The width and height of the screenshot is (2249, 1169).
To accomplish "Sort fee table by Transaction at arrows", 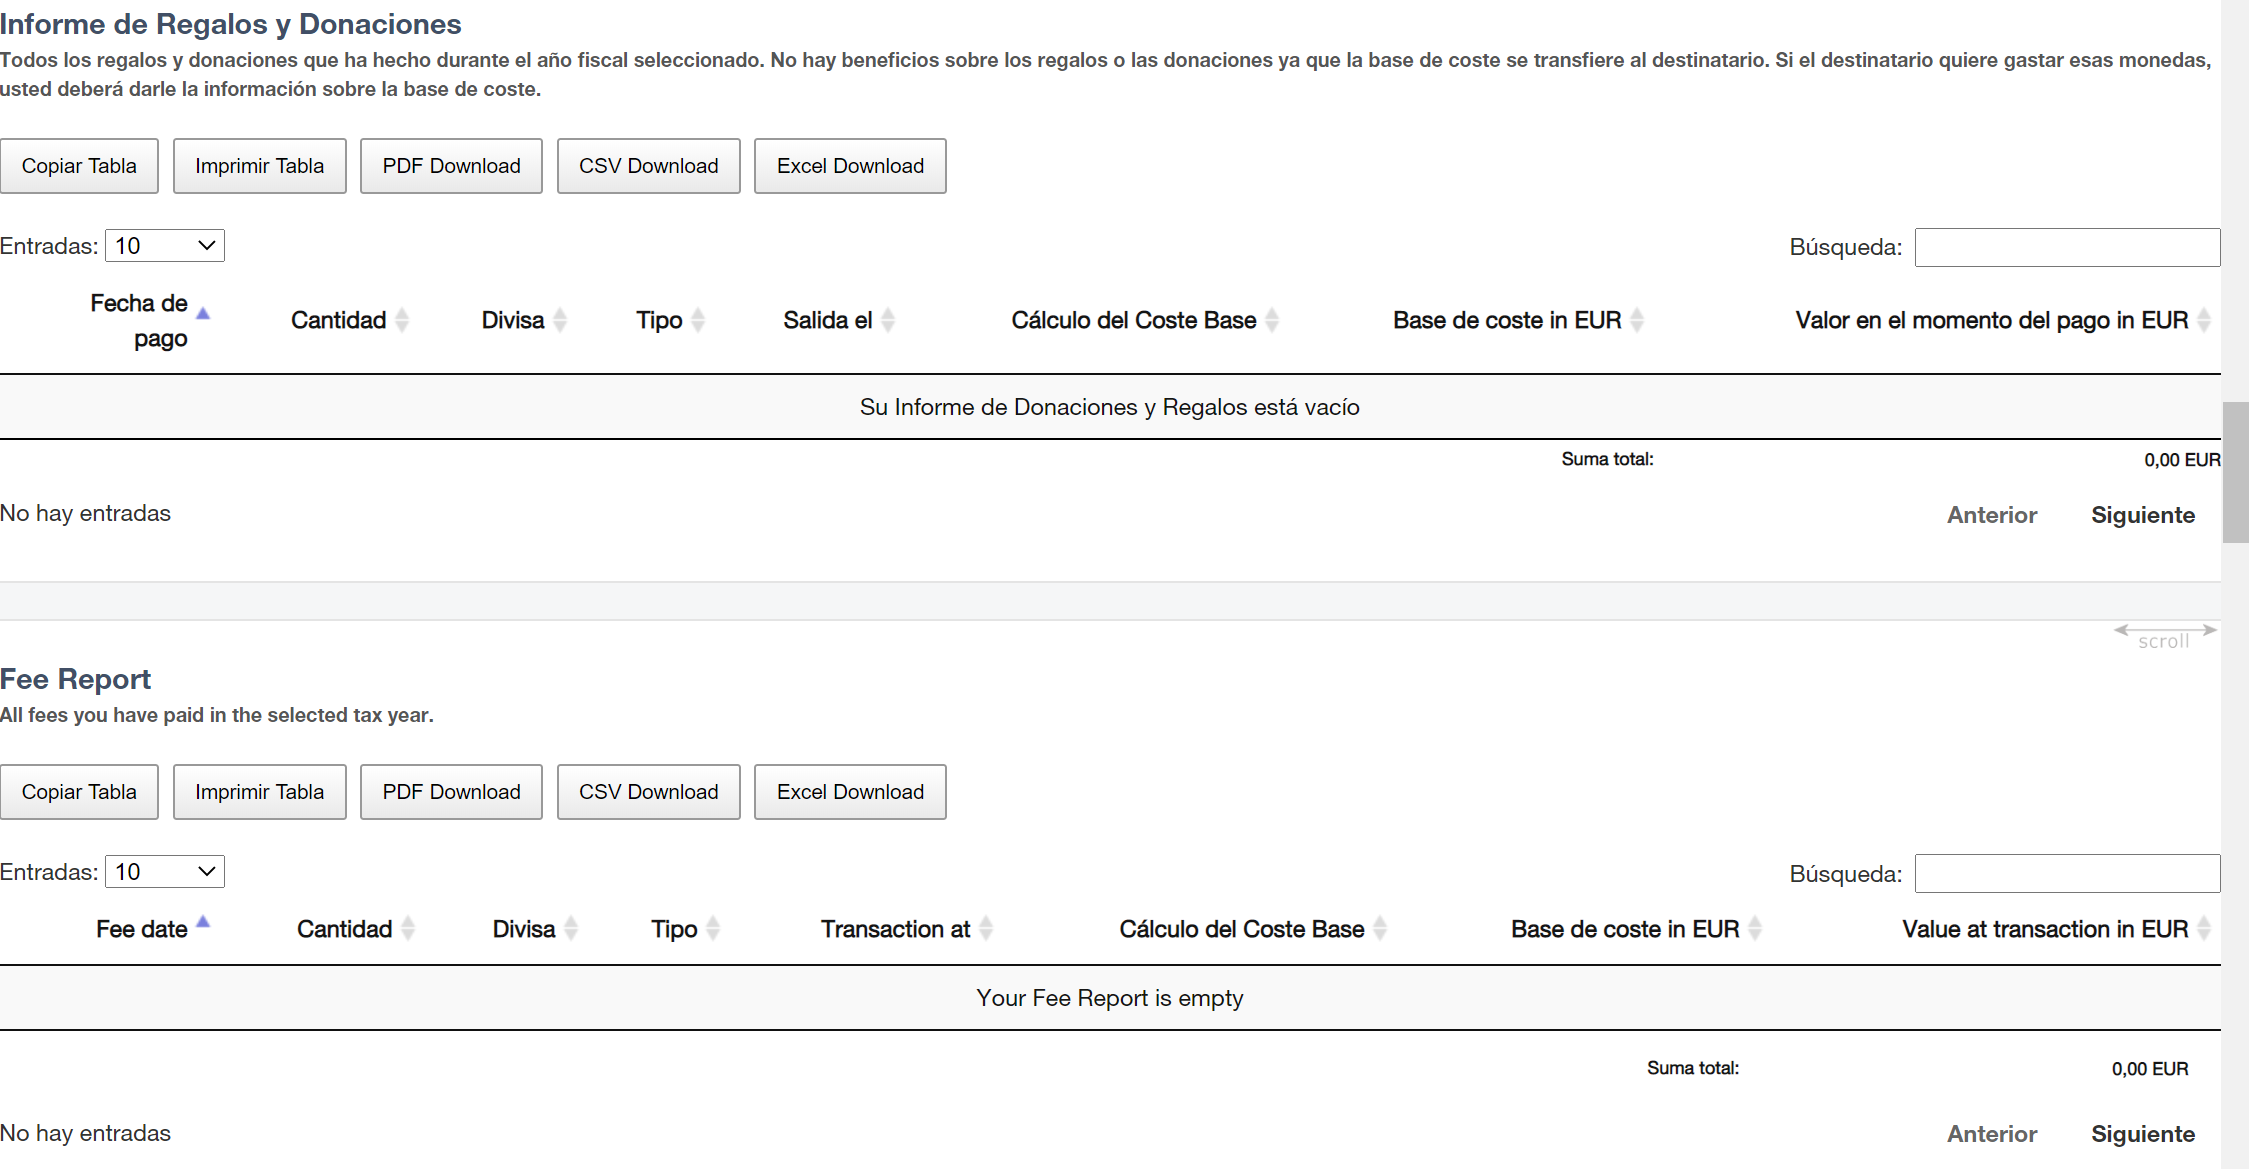I will click(x=986, y=929).
